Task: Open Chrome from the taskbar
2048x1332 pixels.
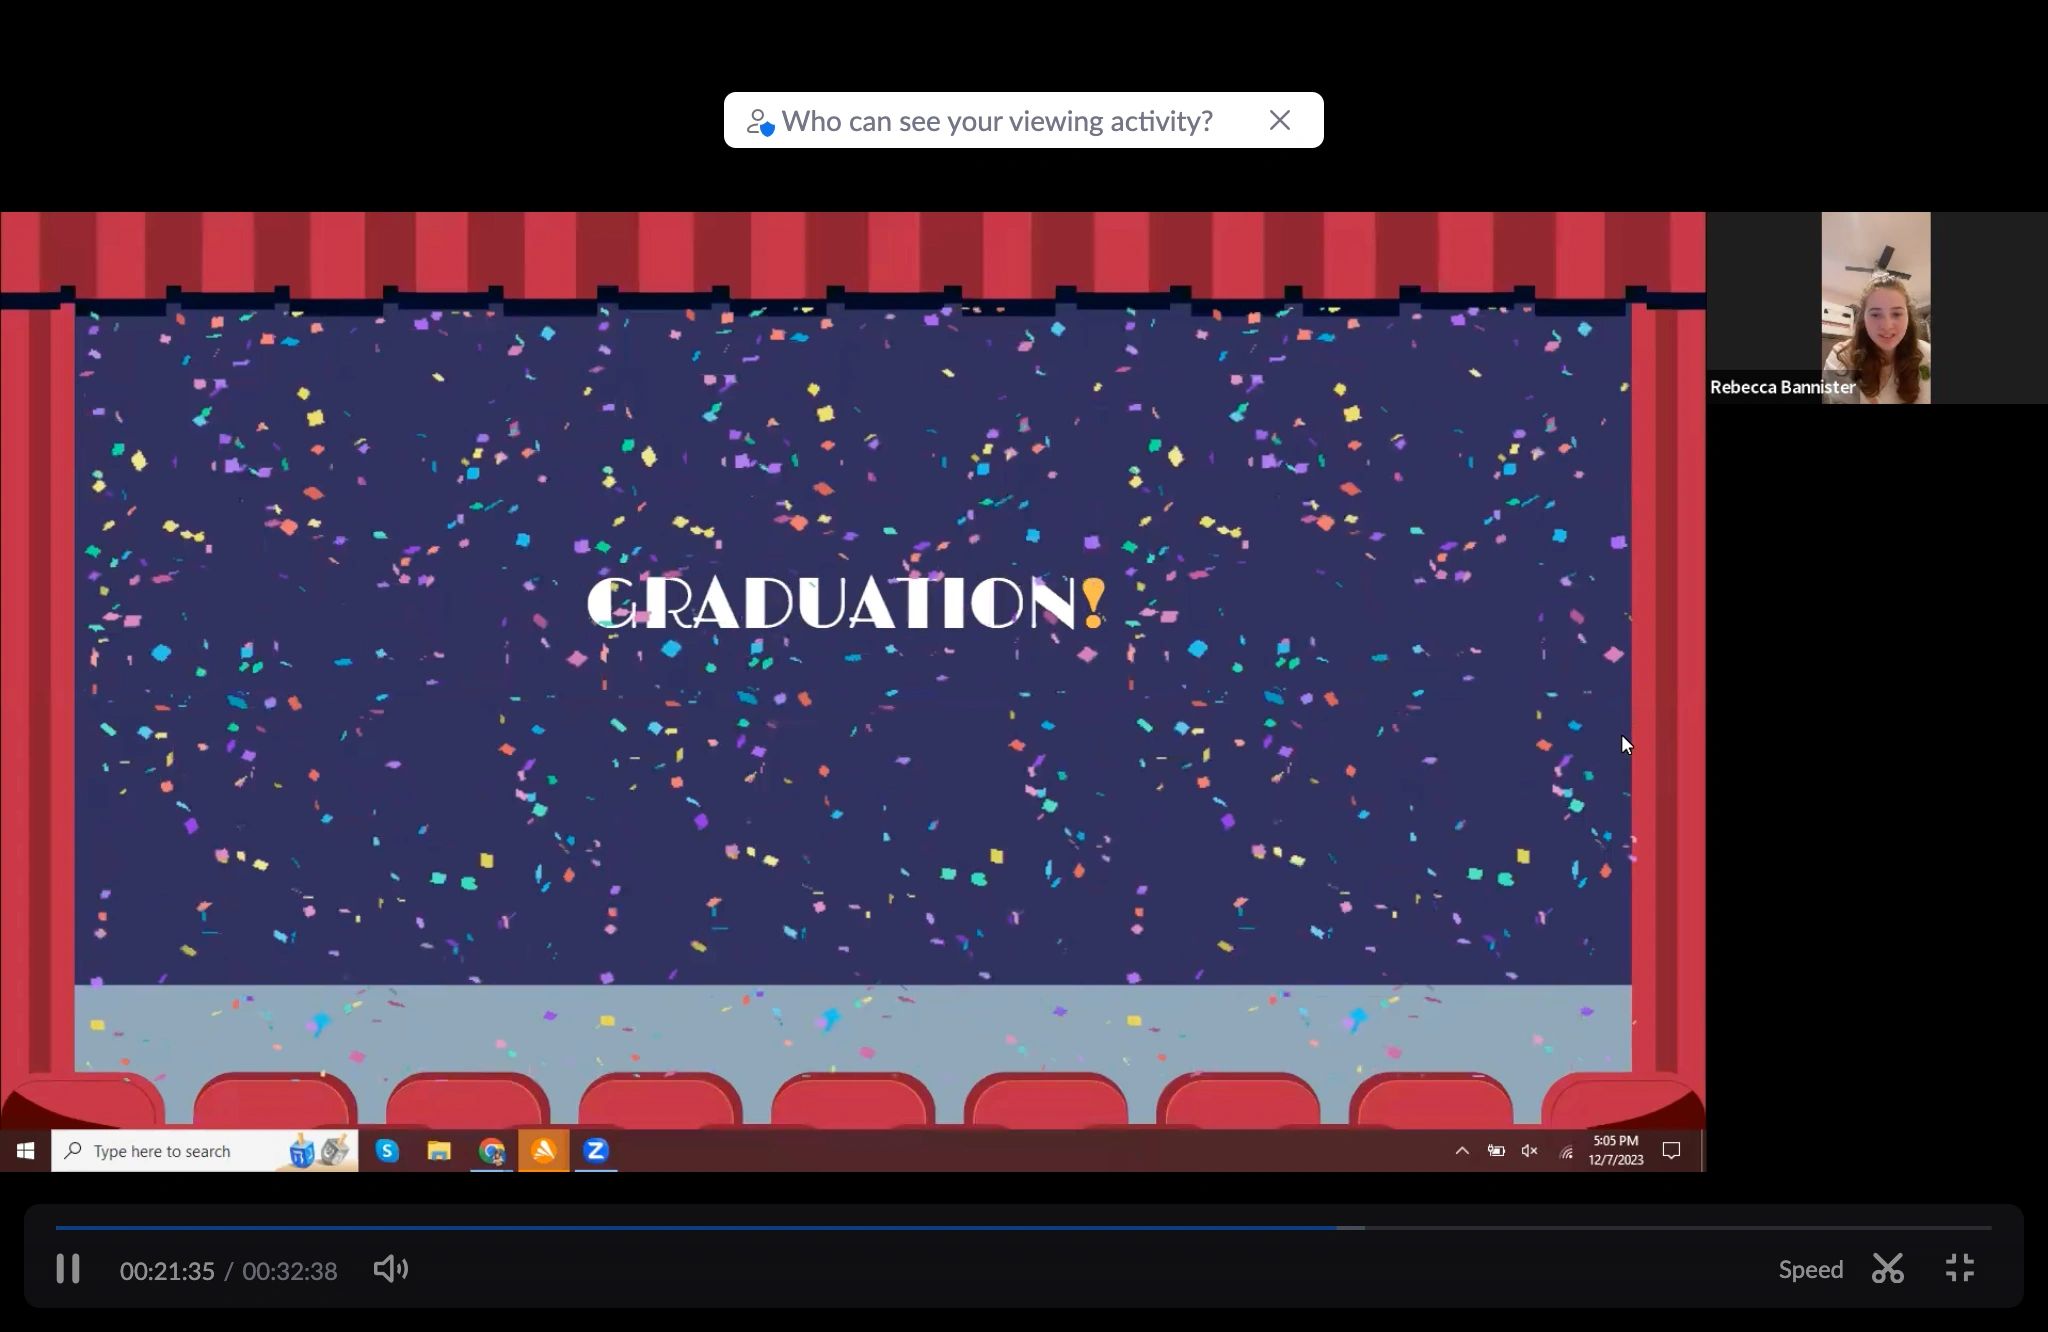Action: coord(491,1151)
